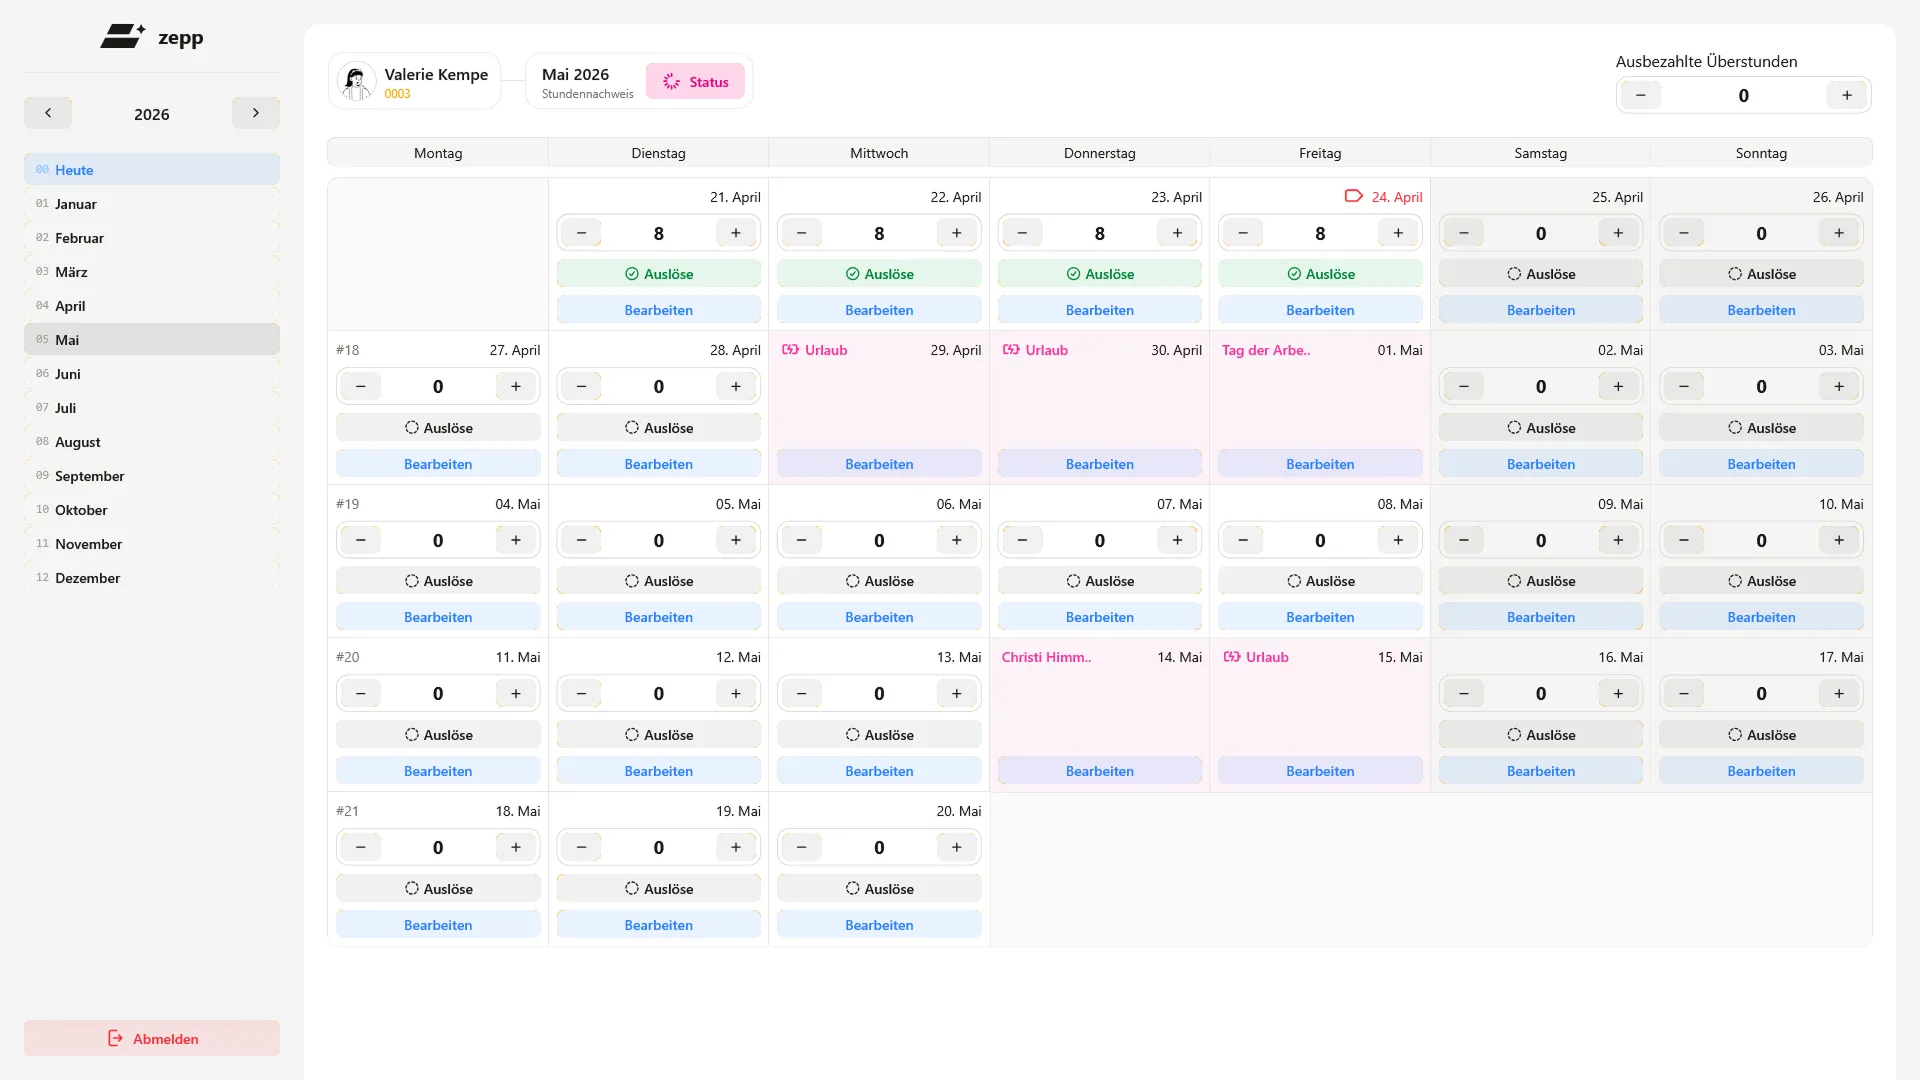Click the pink Status button

pos(695,82)
